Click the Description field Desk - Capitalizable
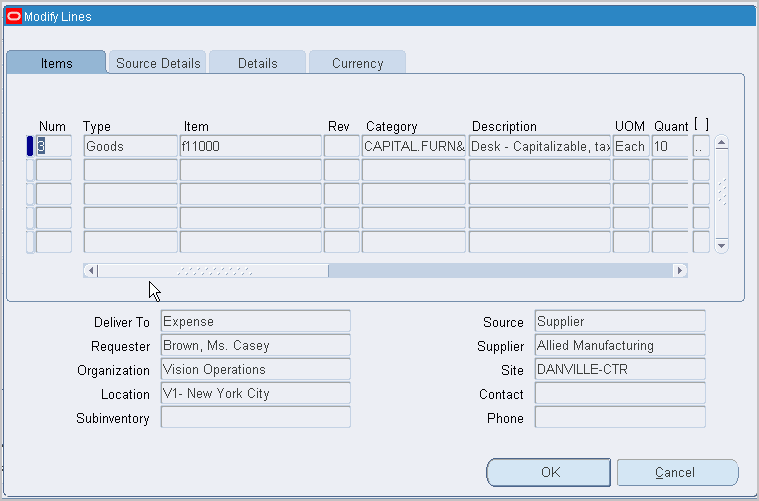759x501 pixels. (540, 146)
